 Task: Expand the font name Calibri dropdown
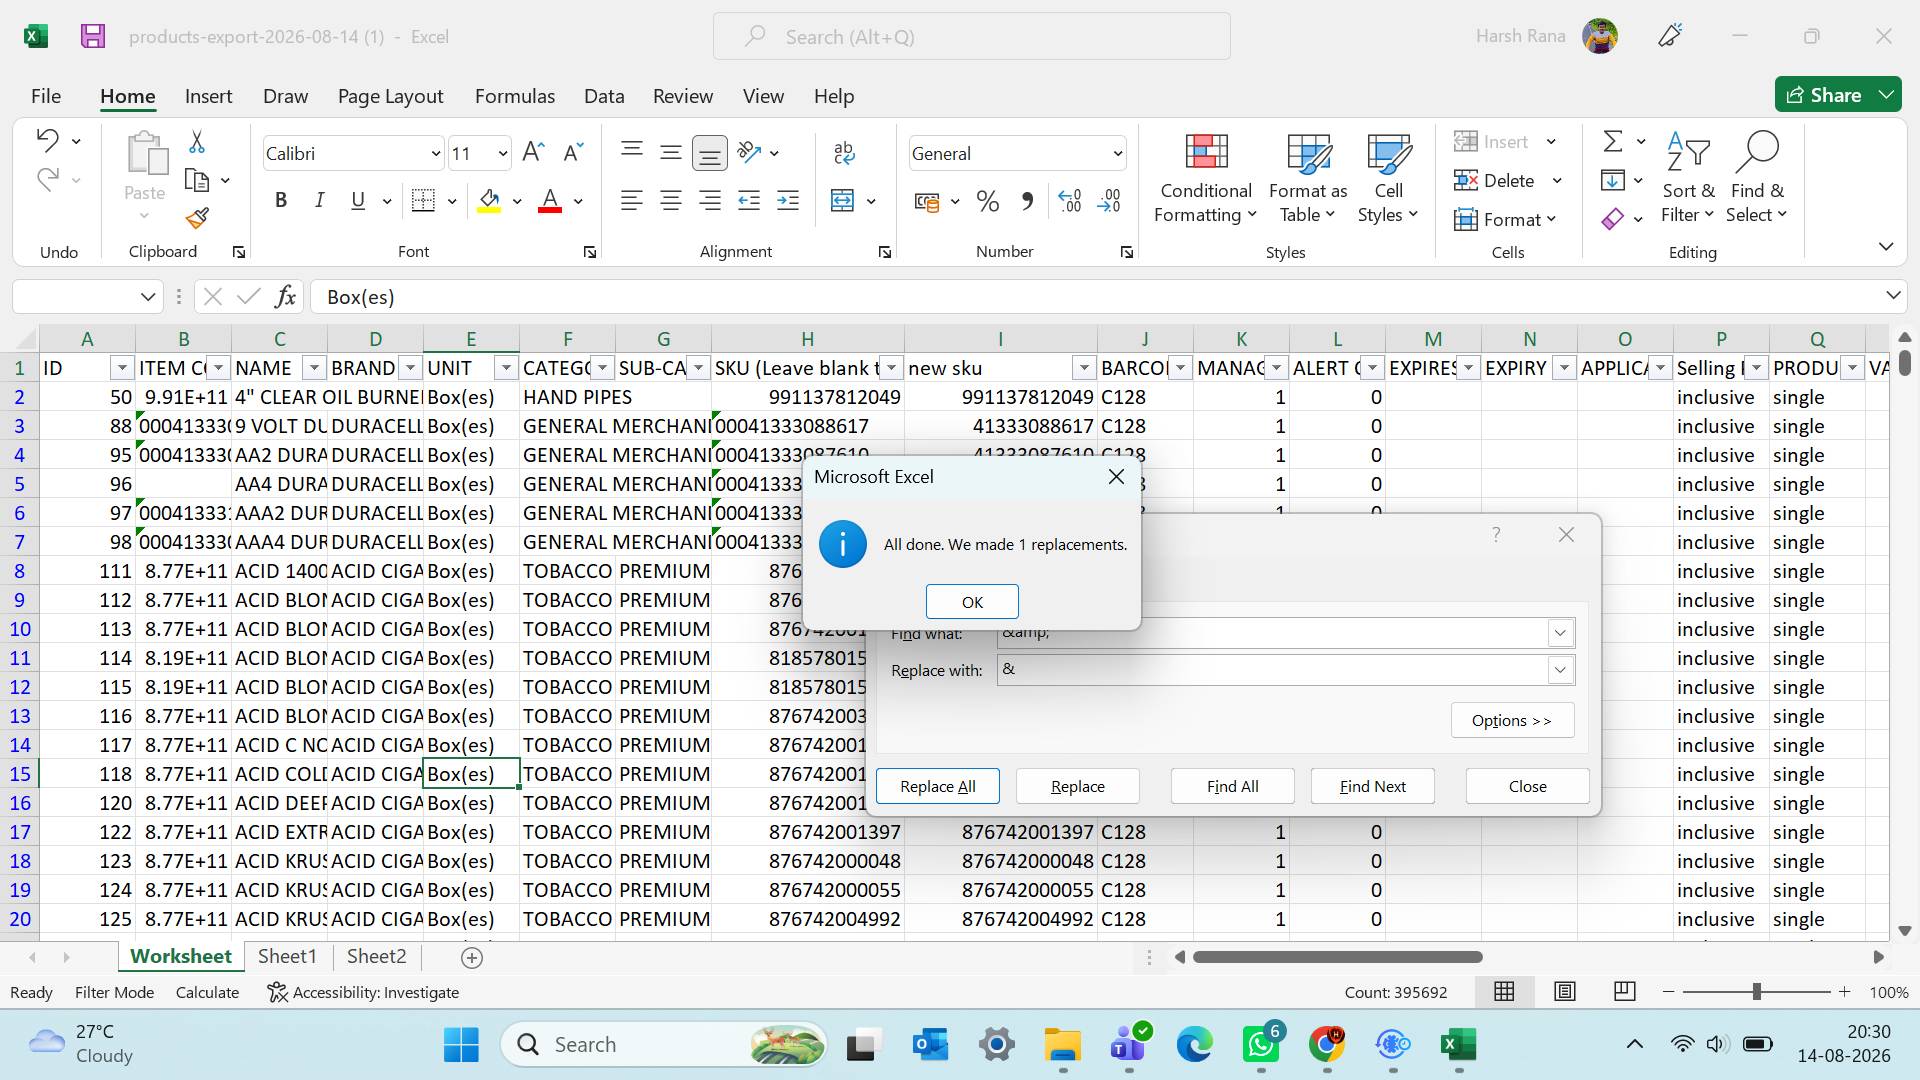(x=436, y=154)
